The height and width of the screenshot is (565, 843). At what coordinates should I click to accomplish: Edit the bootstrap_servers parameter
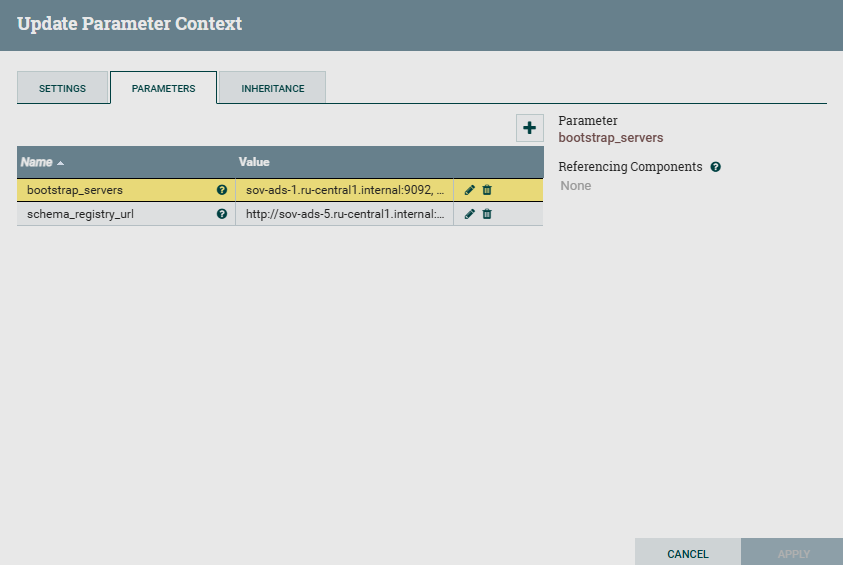click(470, 190)
